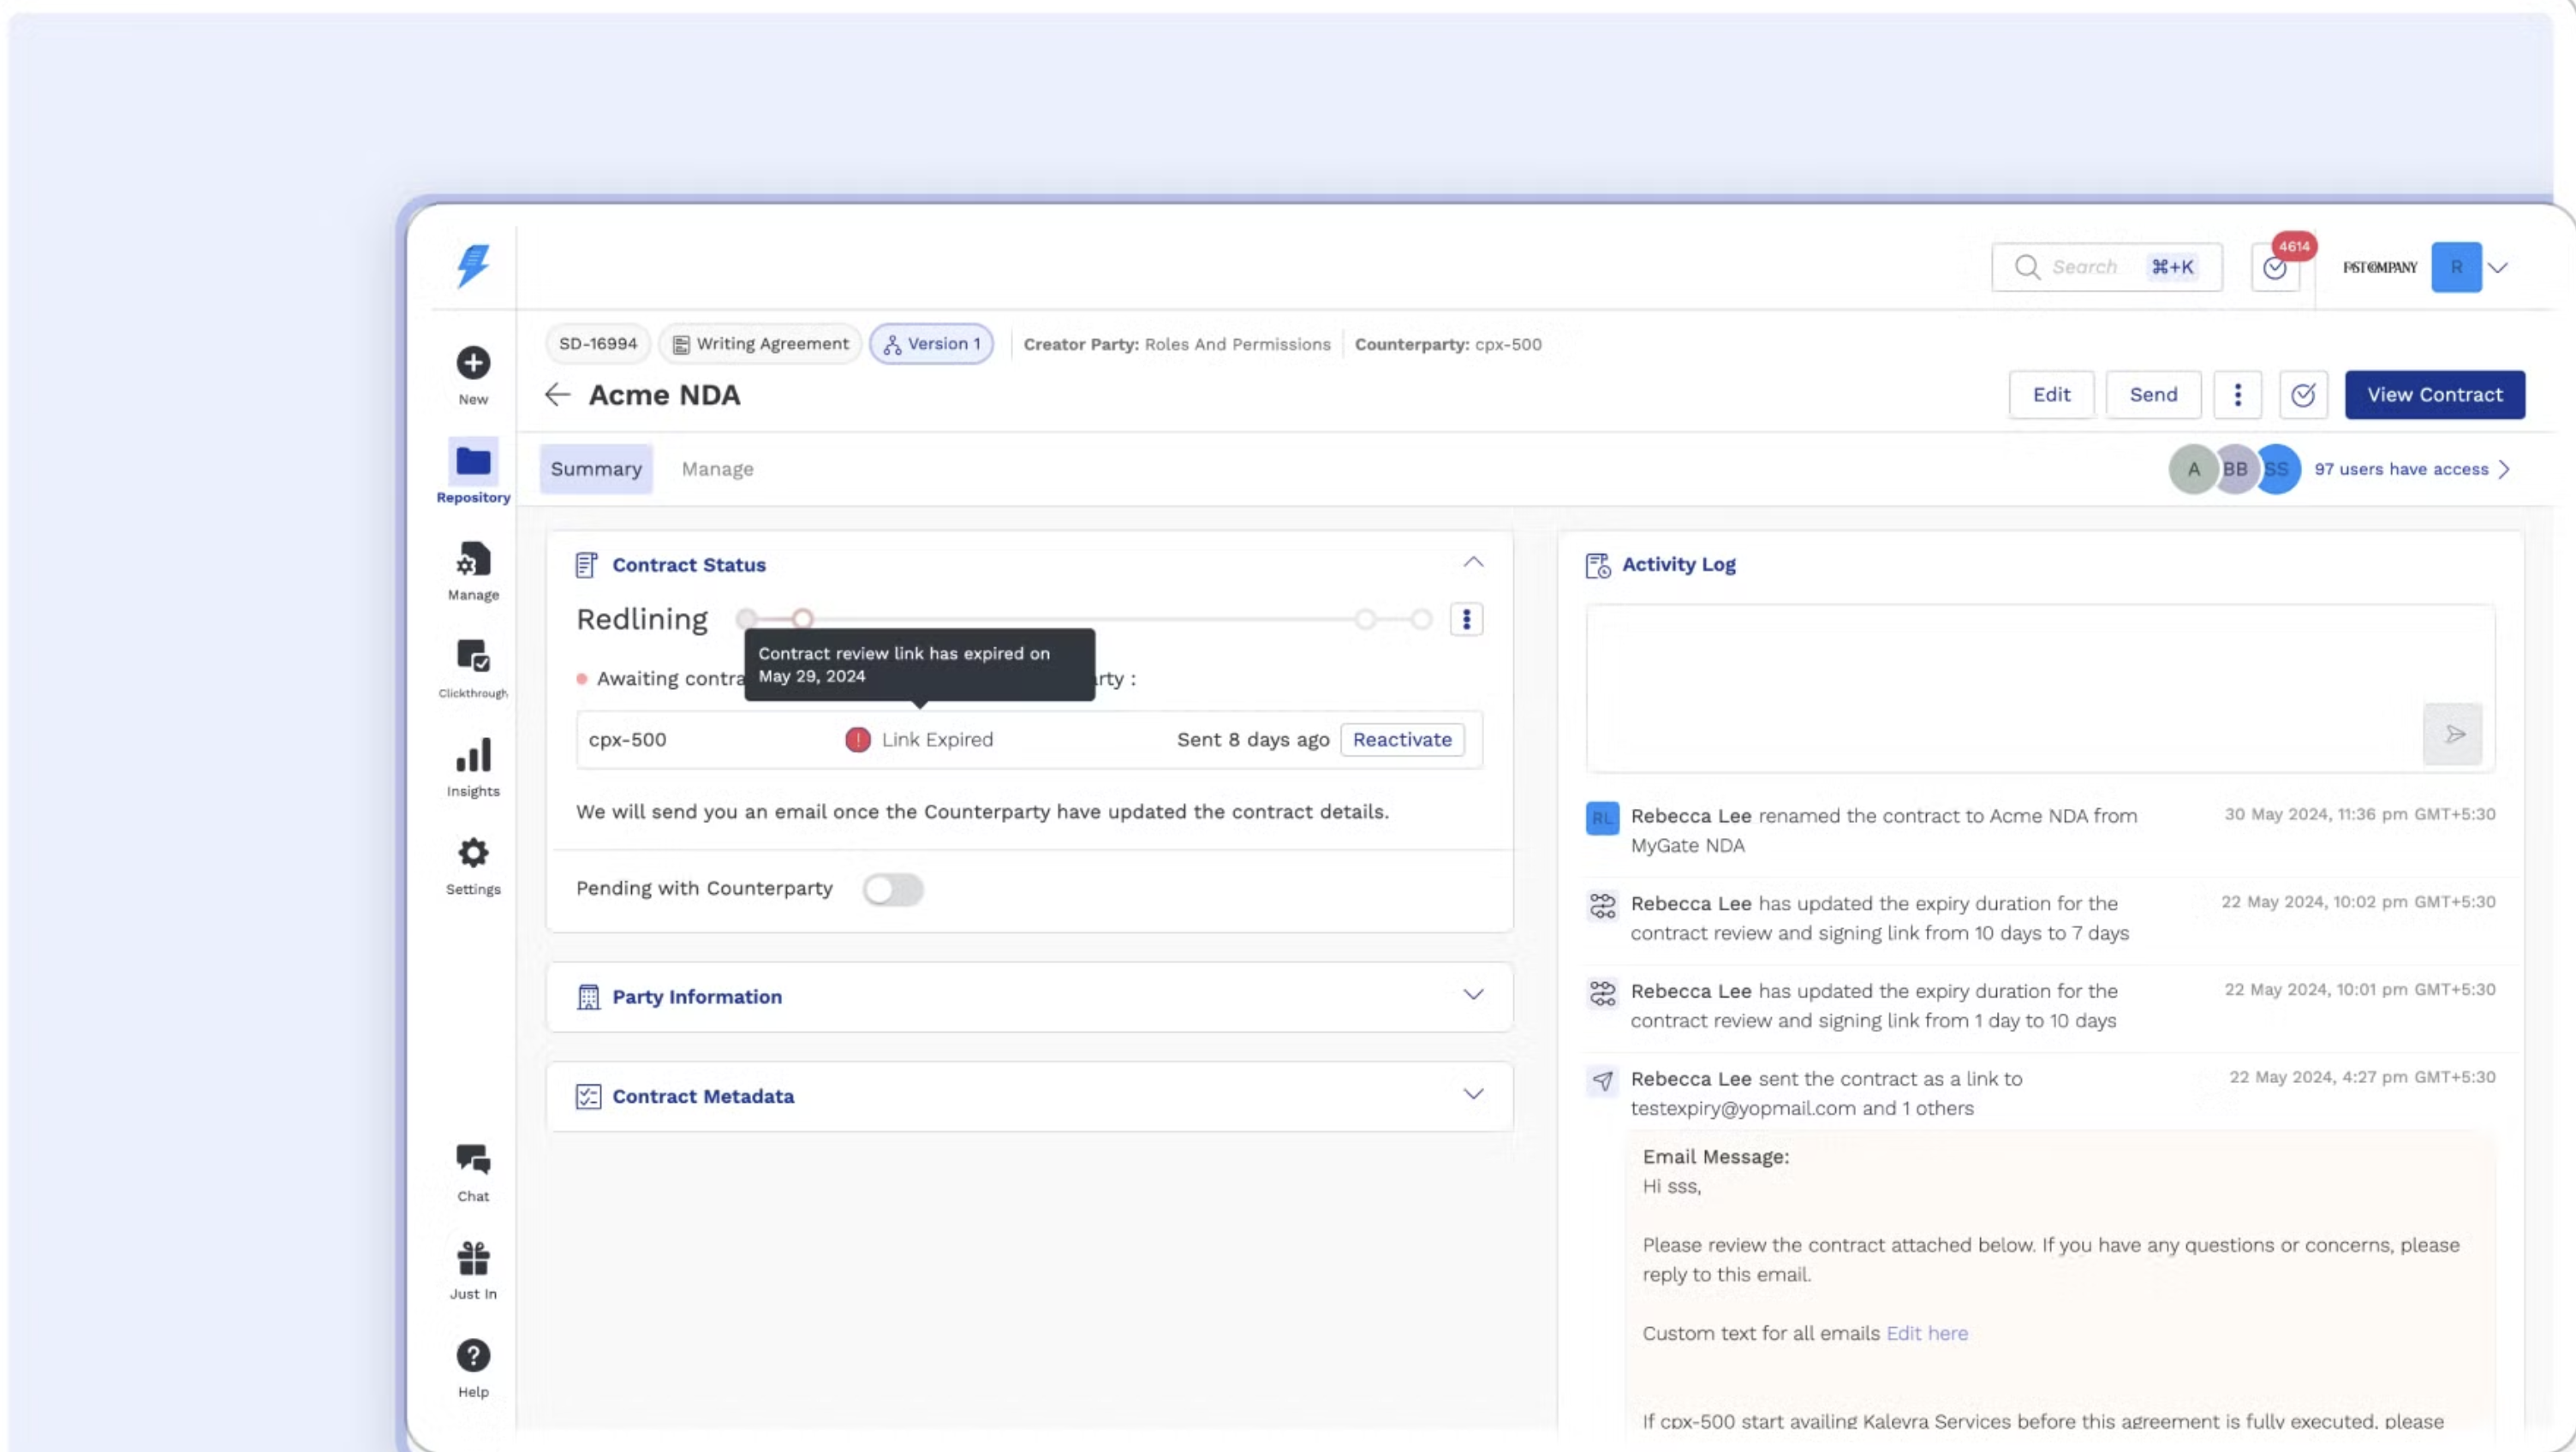
Task: Switch to the Manage tab
Action: 717,469
